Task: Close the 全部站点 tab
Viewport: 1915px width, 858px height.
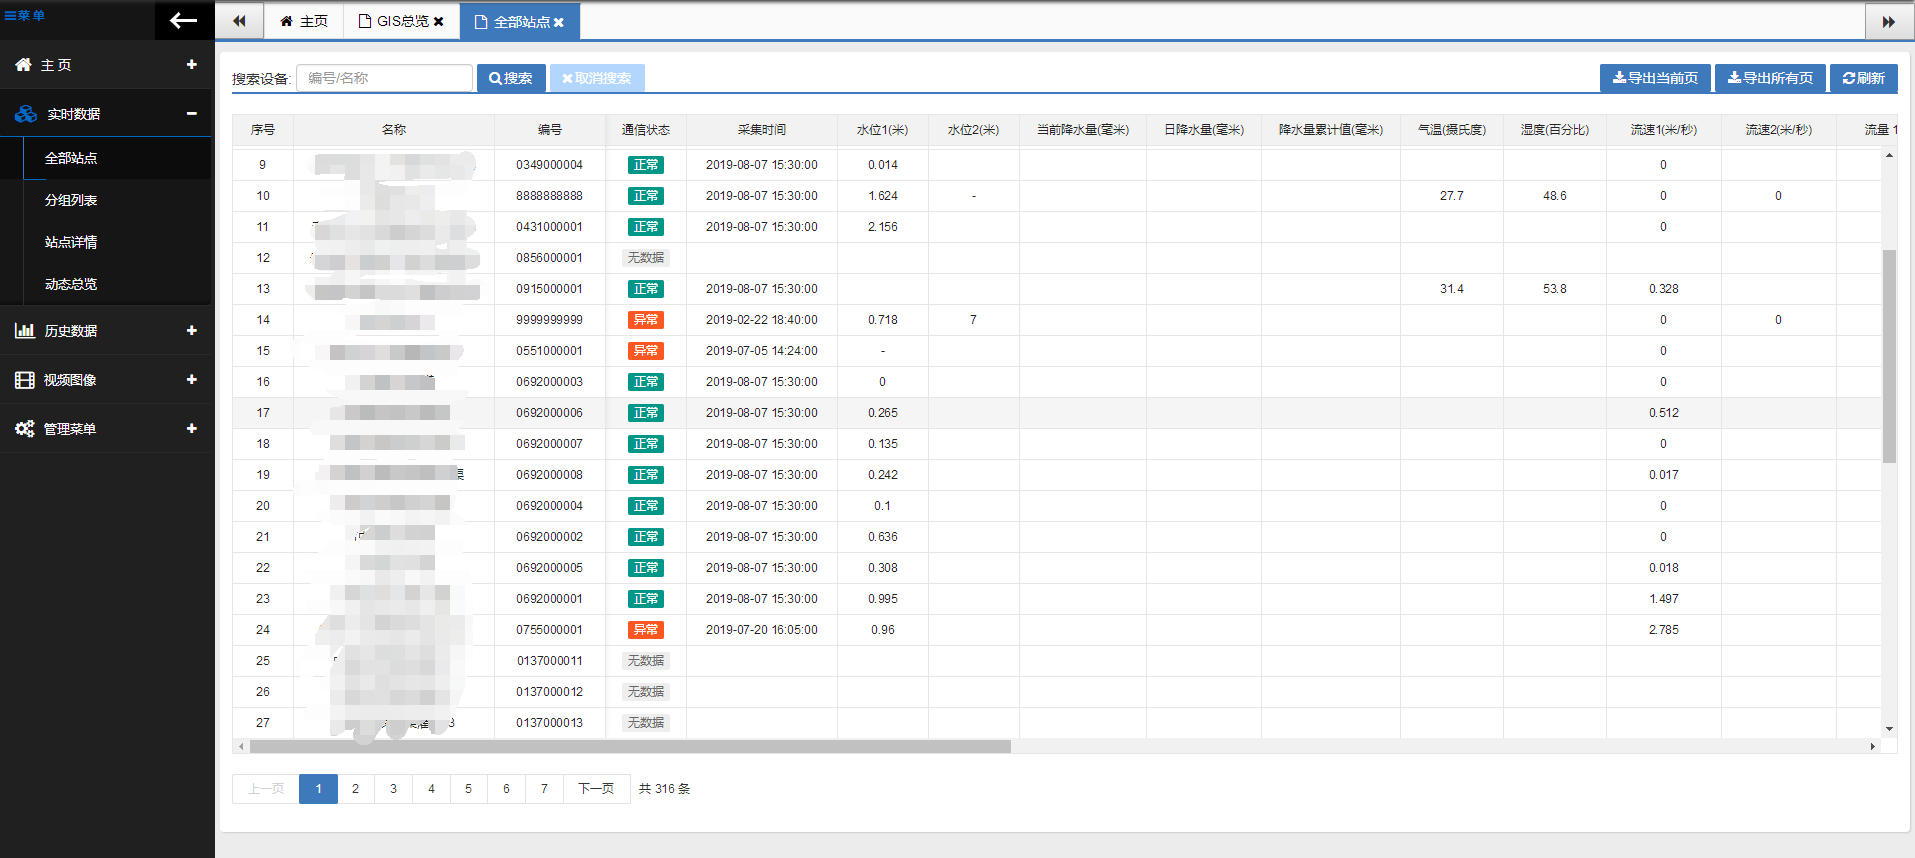Action: [x=558, y=22]
